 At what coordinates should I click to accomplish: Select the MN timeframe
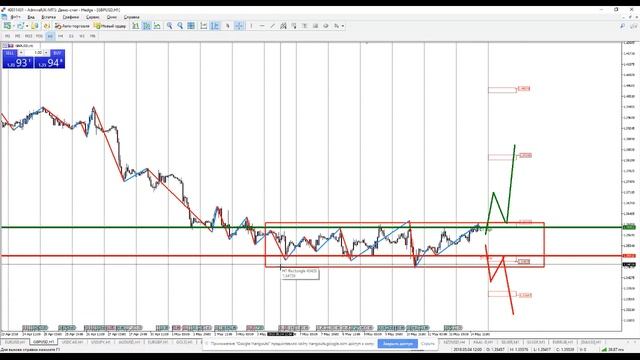[x=93, y=36]
